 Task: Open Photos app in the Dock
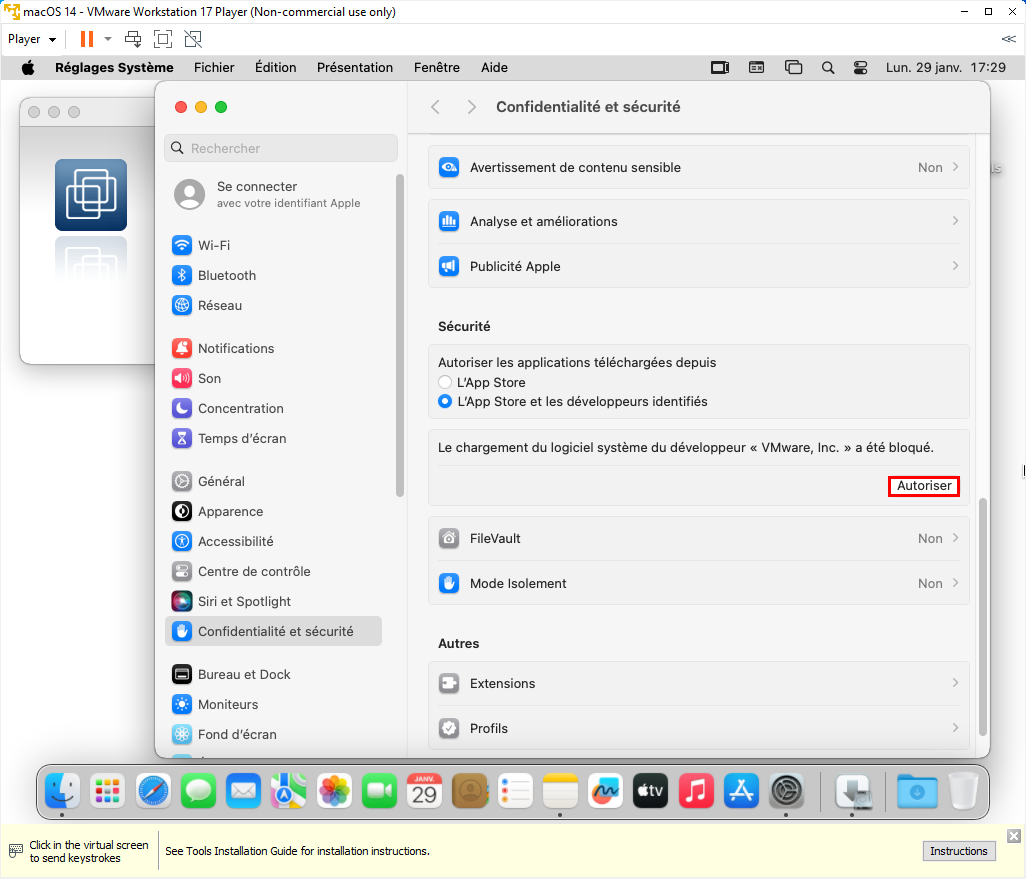click(334, 791)
